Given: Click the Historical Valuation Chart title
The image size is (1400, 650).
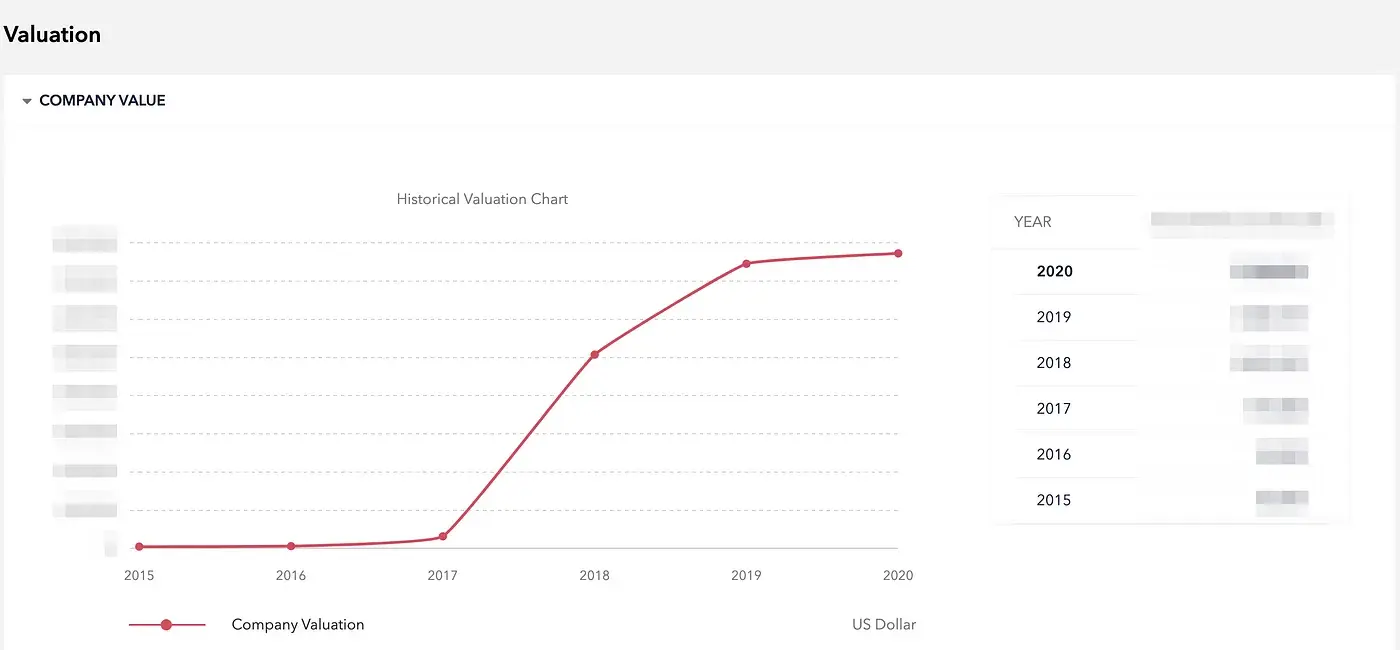Looking at the screenshot, I should point(482,199).
